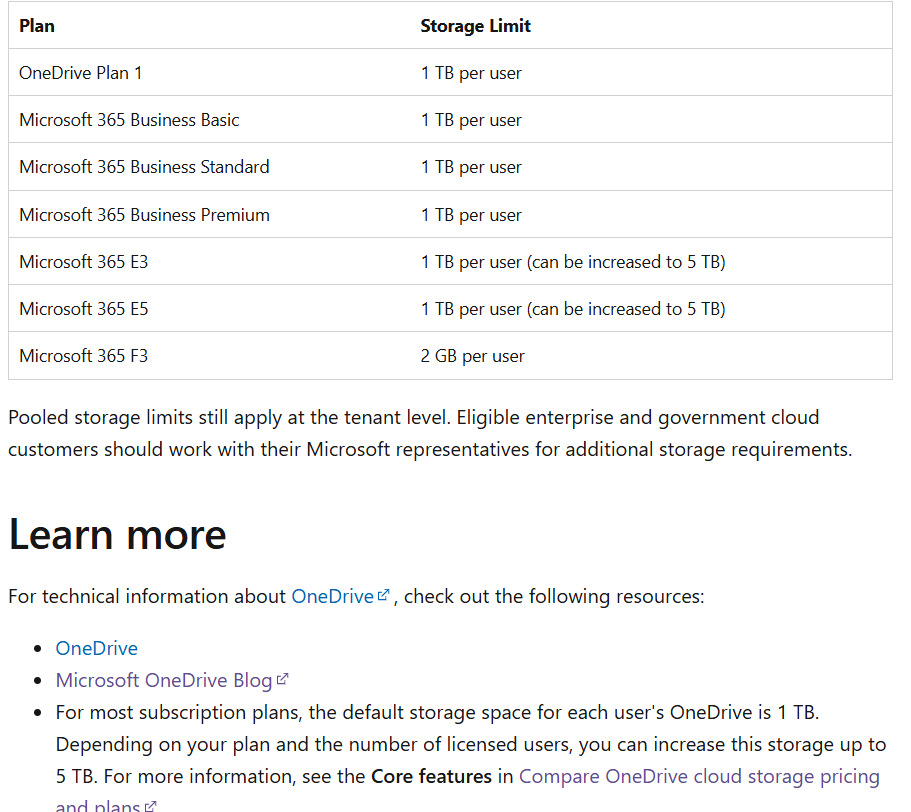Screen dimensions: 911x812
Task: Open the OneDrive bullet list link
Action: point(96,648)
